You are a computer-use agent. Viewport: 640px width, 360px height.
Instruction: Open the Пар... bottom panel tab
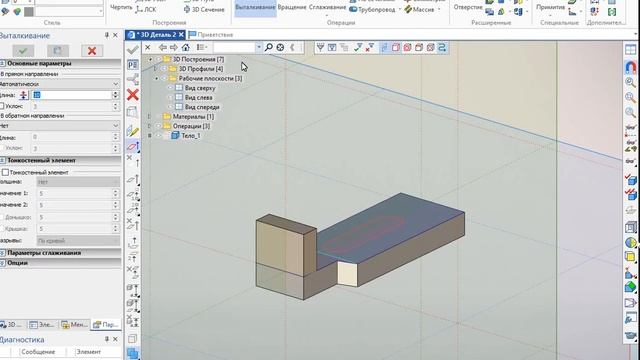tap(106, 324)
